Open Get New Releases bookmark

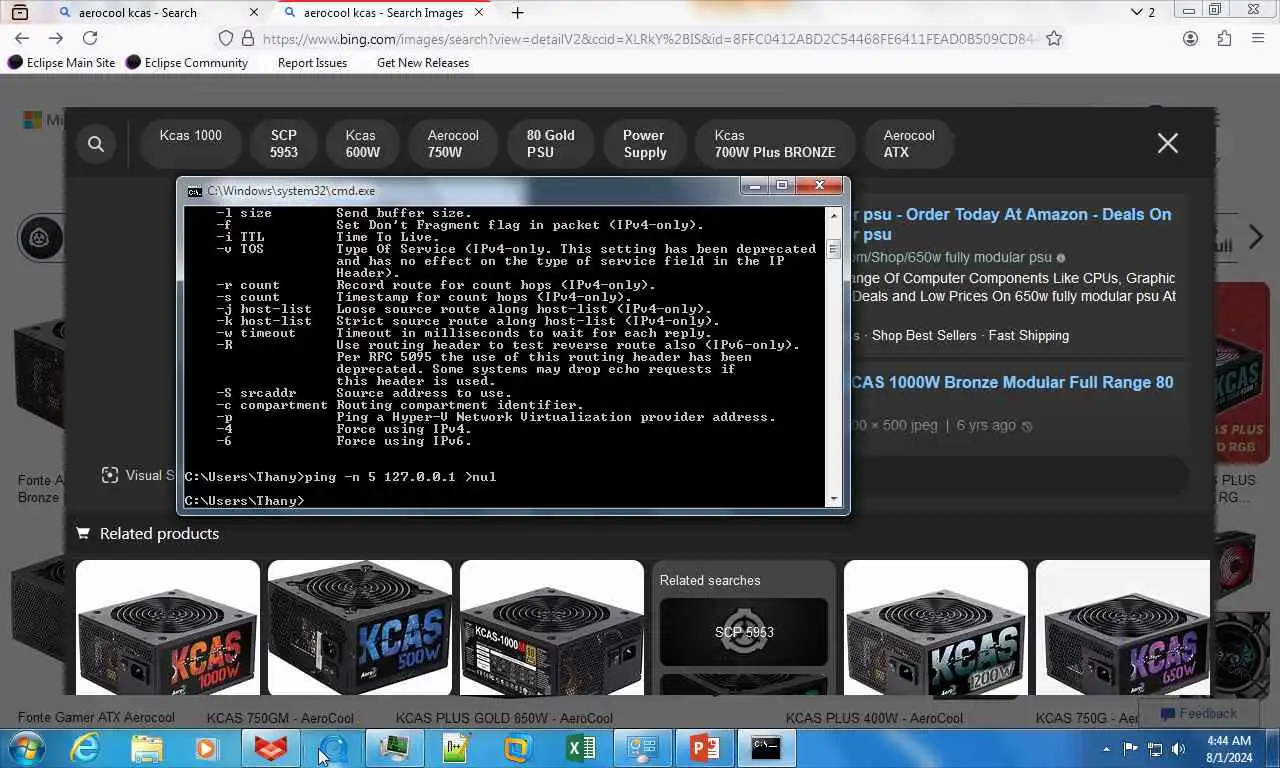click(x=422, y=62)
